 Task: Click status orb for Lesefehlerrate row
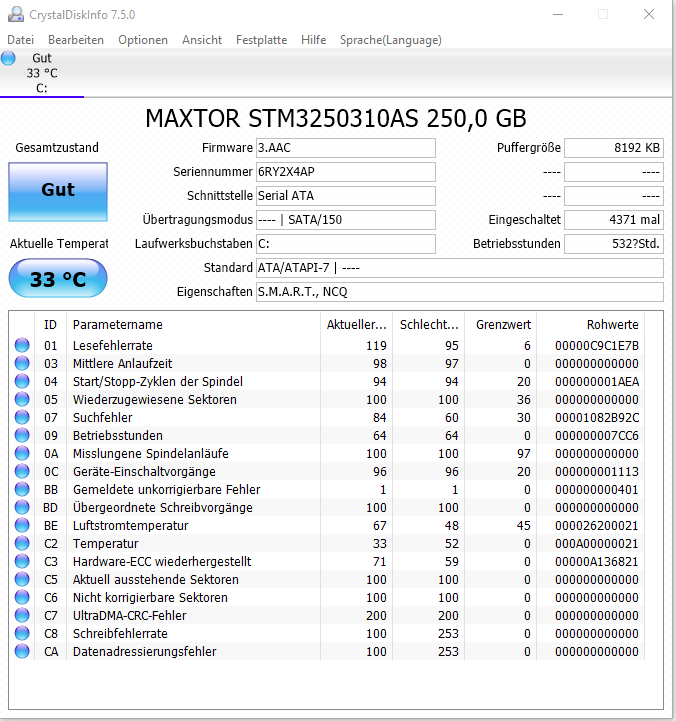tap(22, 345)
